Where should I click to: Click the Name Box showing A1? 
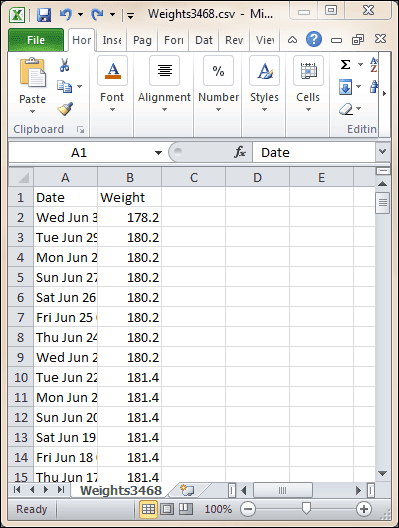pyautogui.click(x=79, y=153)
